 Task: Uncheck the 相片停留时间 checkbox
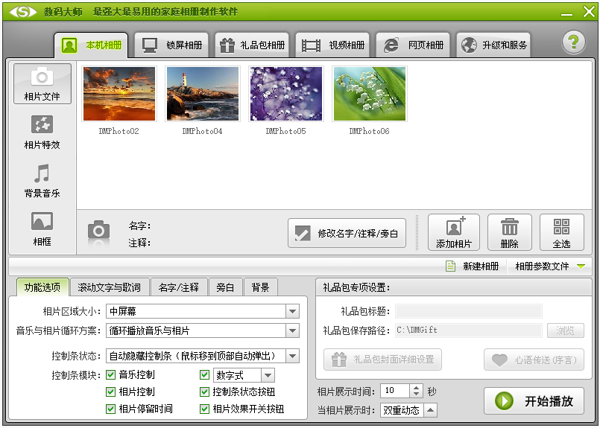[111, 409]
